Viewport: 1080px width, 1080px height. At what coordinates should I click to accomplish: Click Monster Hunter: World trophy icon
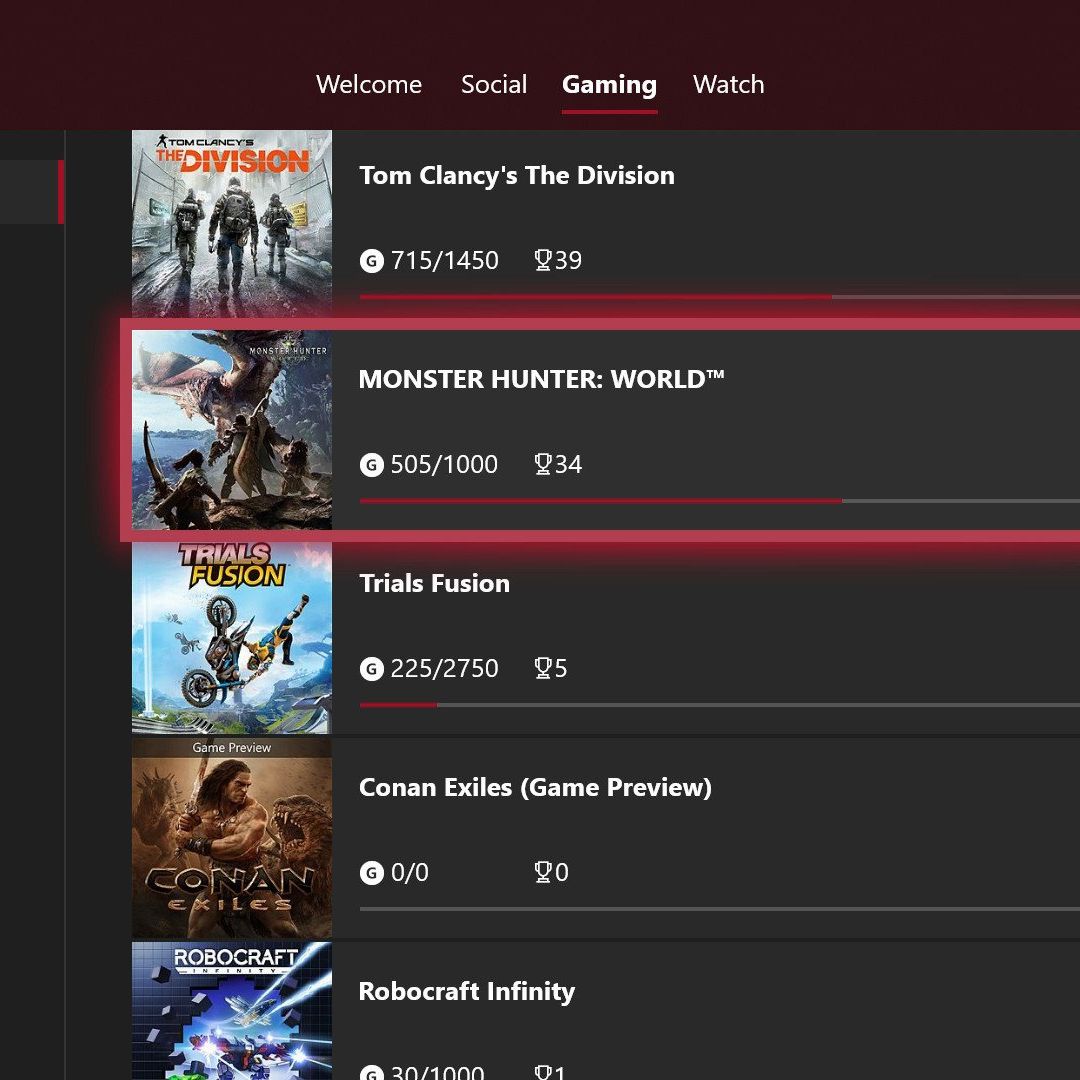pos(543,465)
